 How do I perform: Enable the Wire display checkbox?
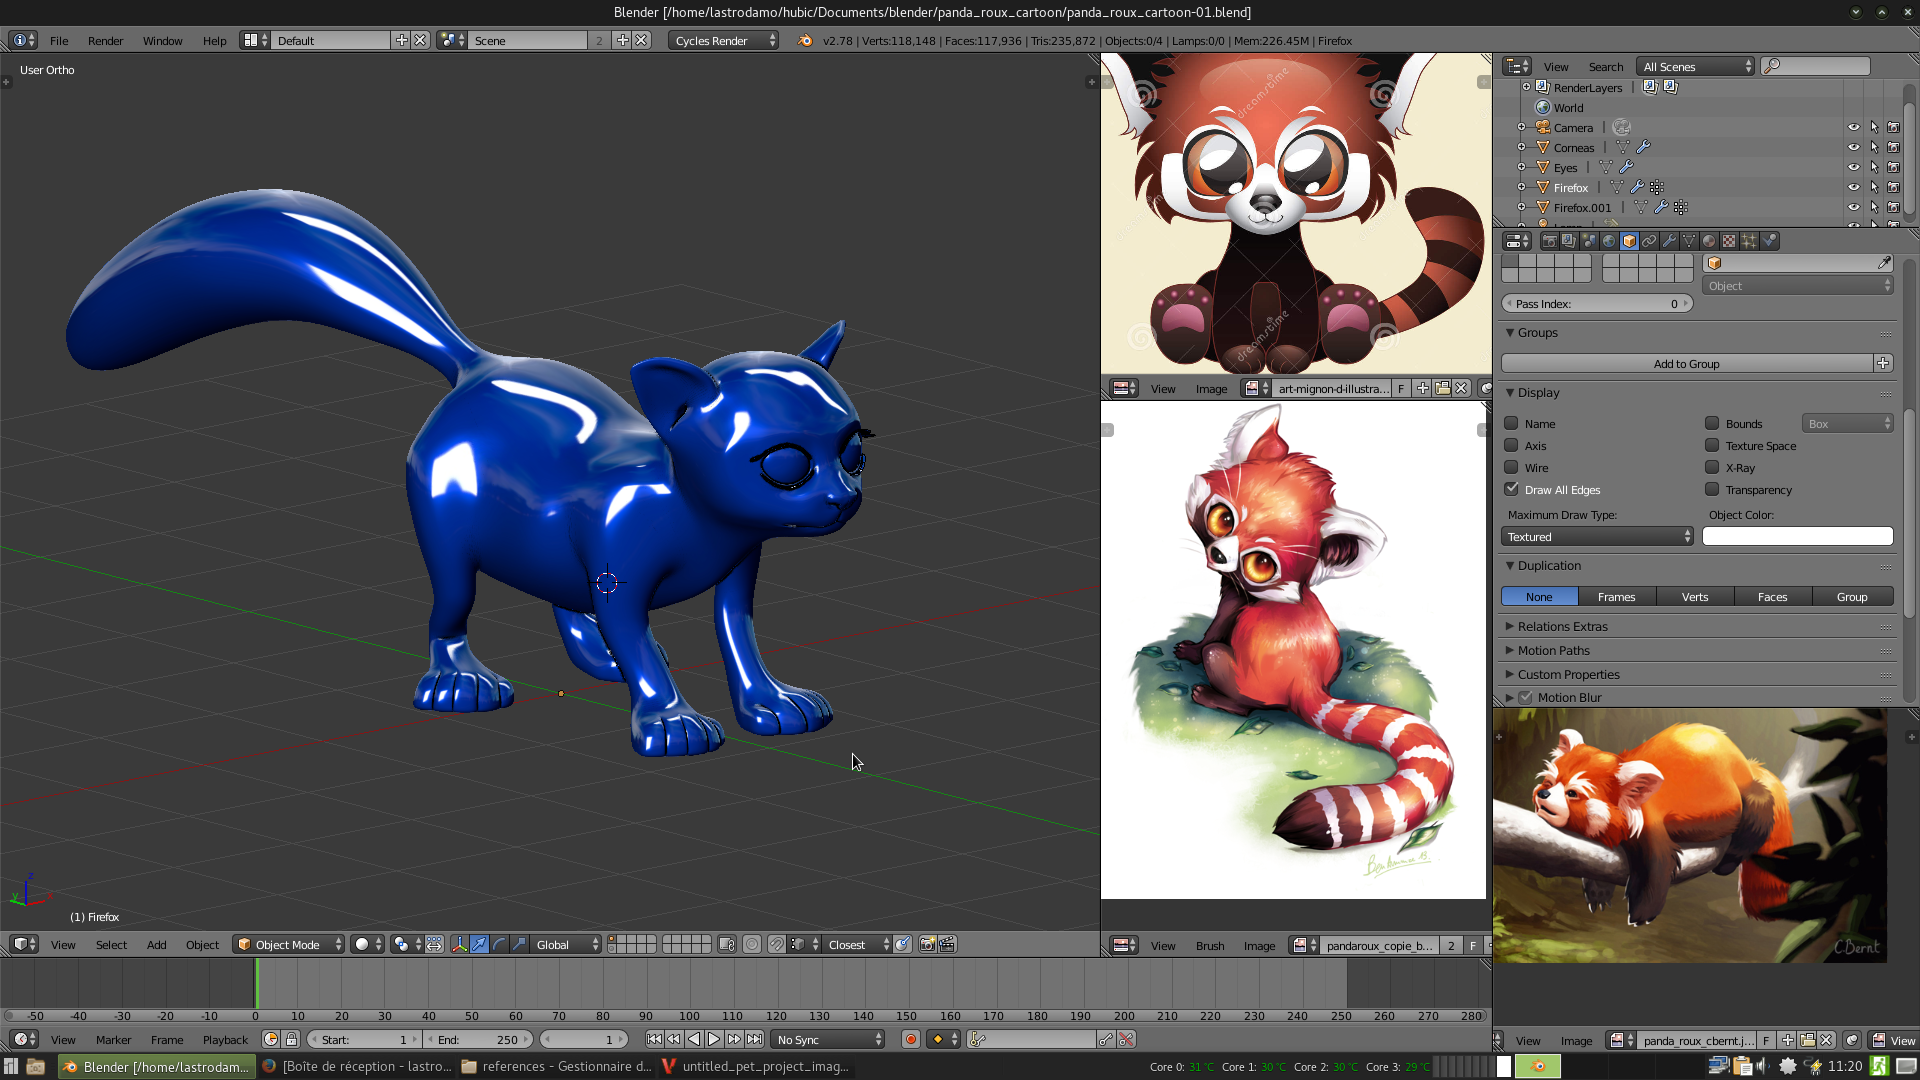pyautogui.click(x=1511, y=467)
